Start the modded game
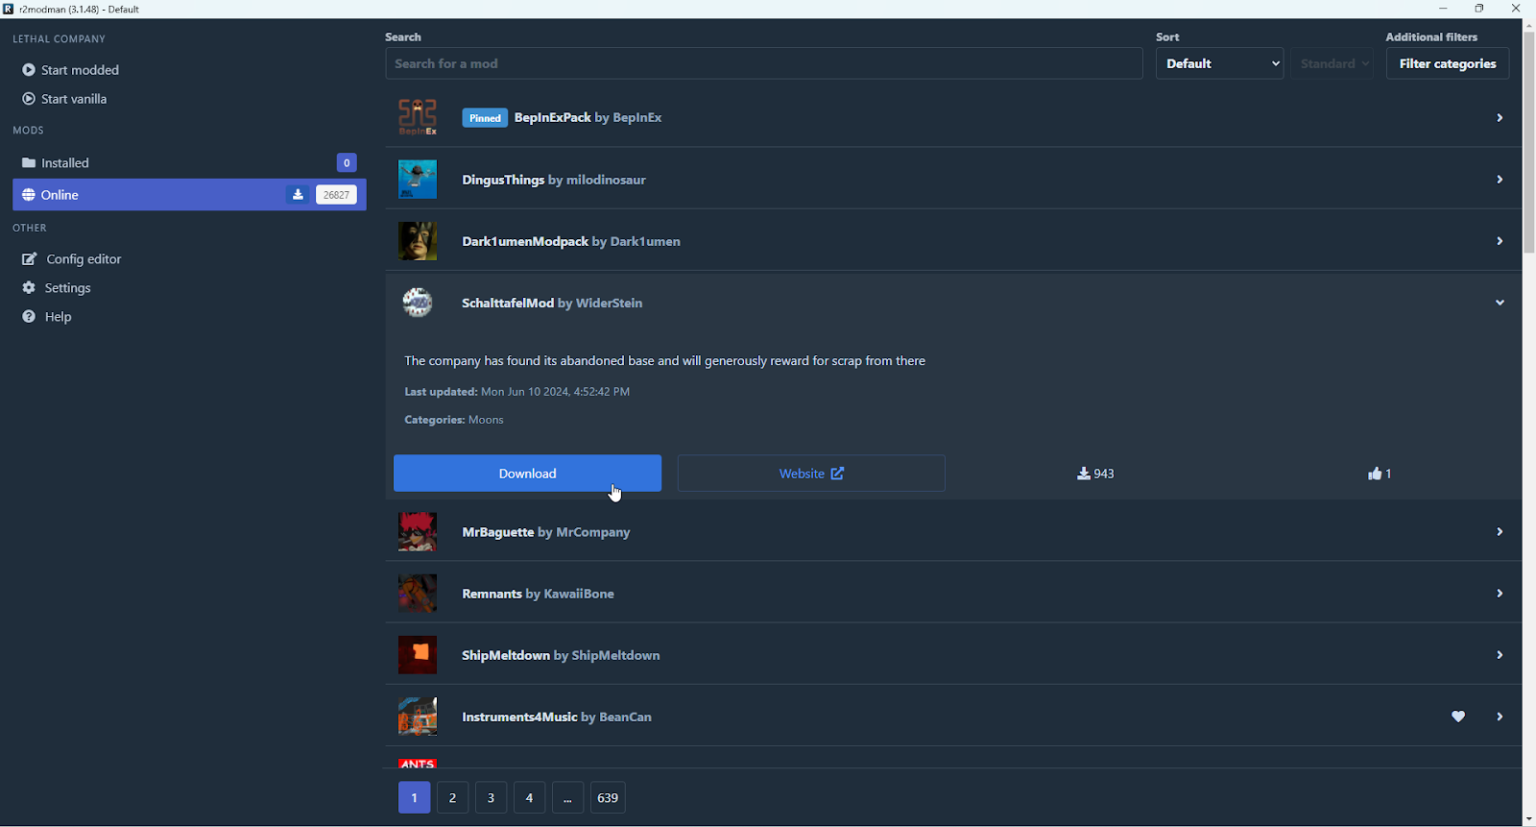Image resolution: width=1536 pixels, height=827 pixels. (x=71, y=70)
